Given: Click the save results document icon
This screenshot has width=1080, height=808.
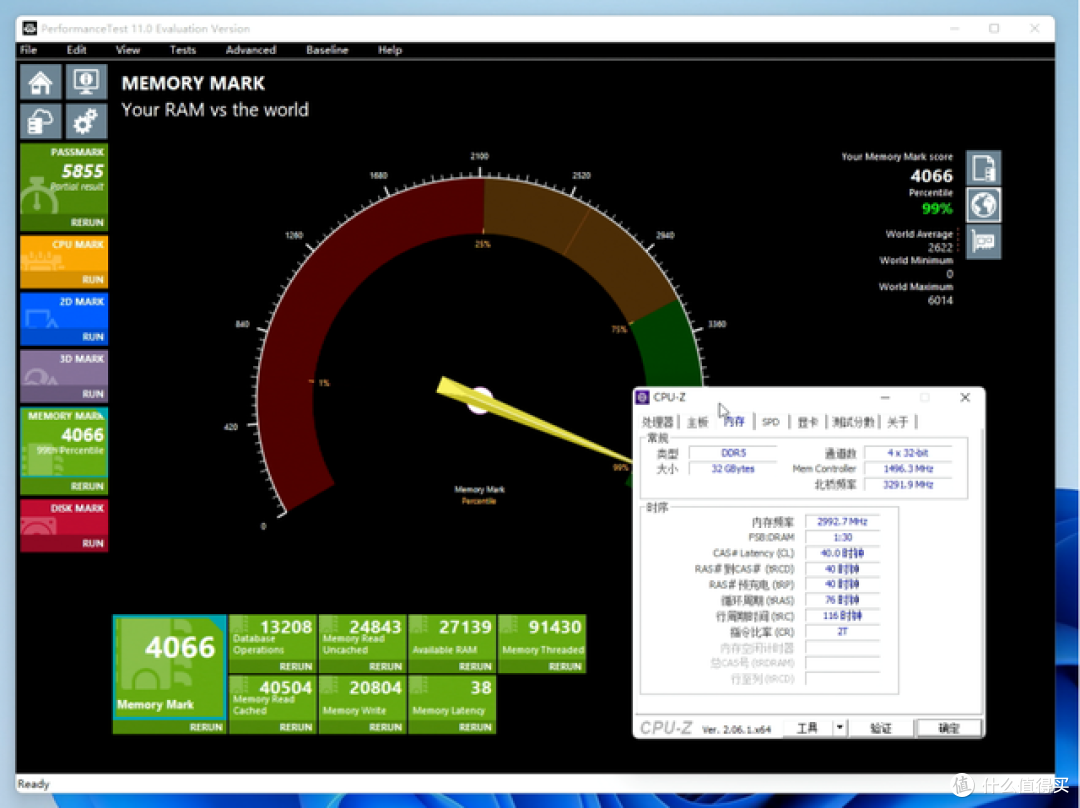Looking at the screenshot, I should (x=984, y=167).
